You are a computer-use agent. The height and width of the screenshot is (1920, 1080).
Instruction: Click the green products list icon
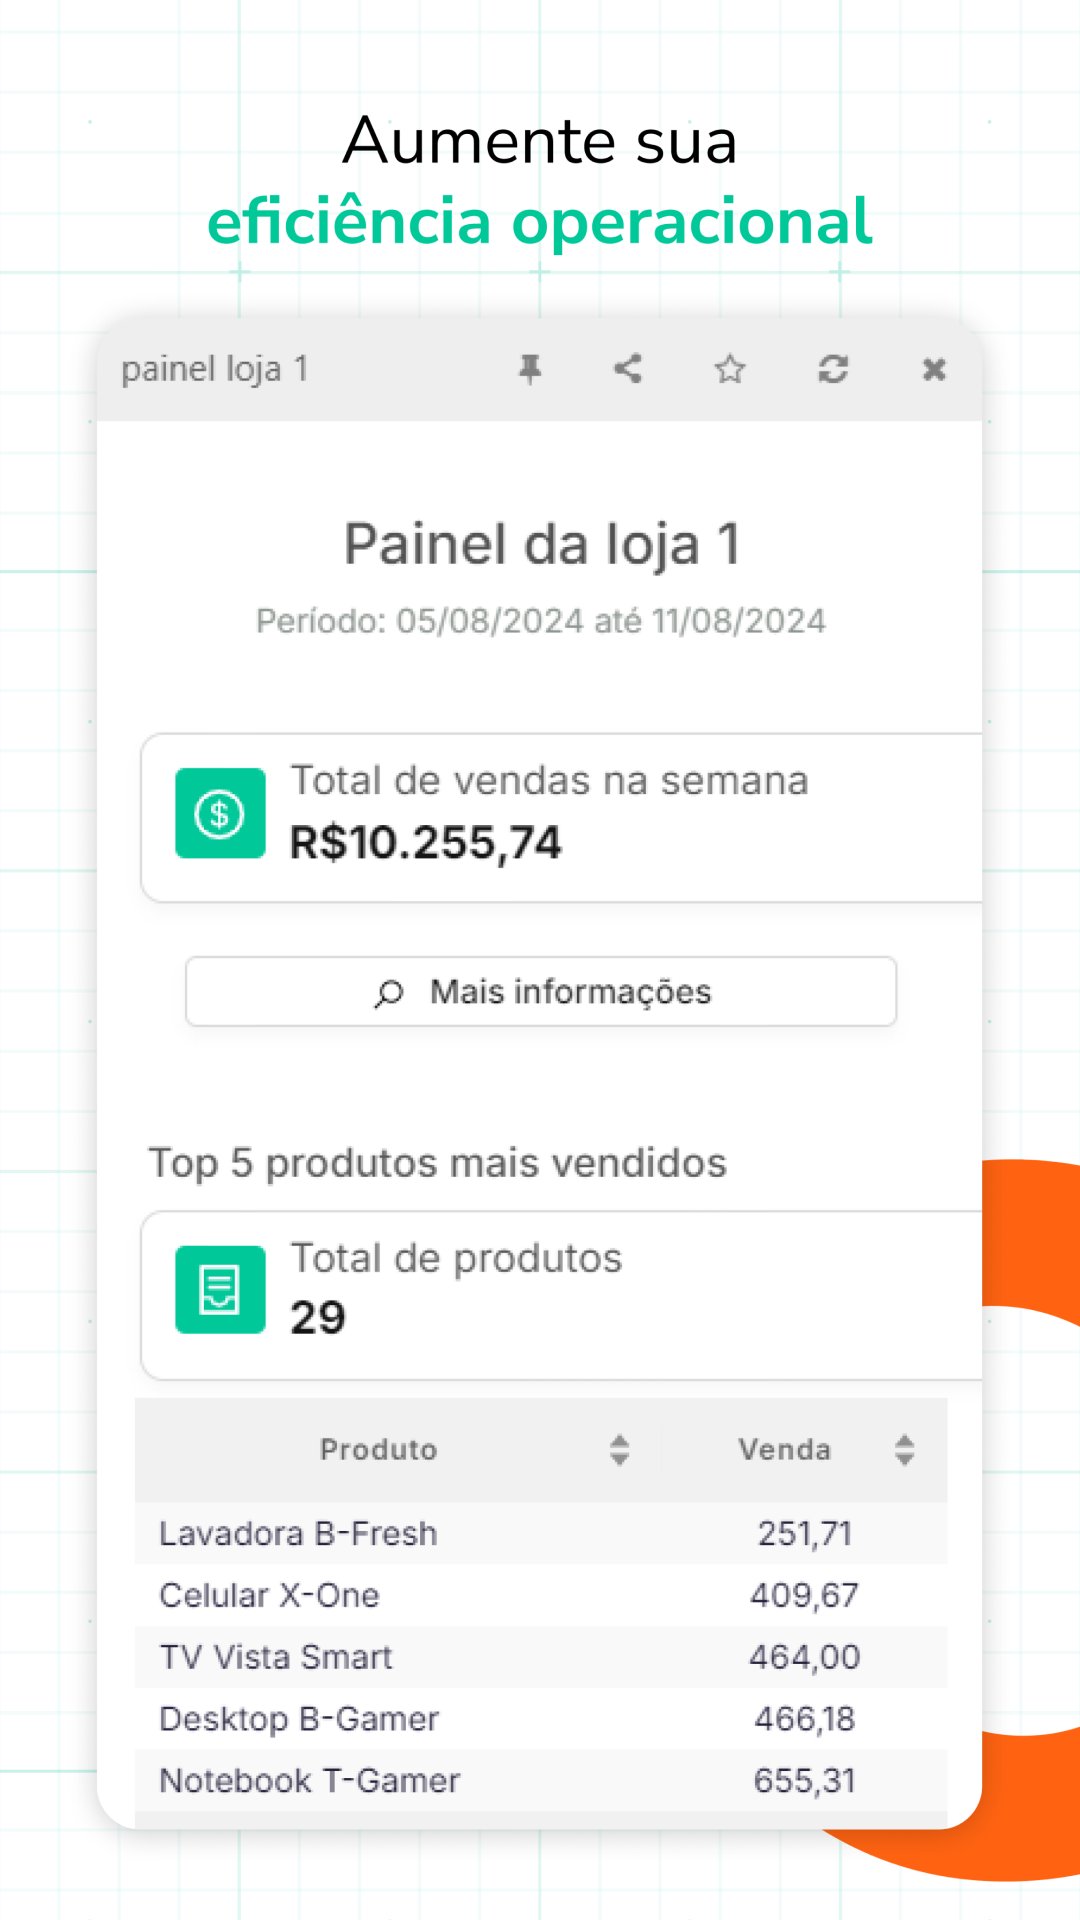coord(220,1290)
